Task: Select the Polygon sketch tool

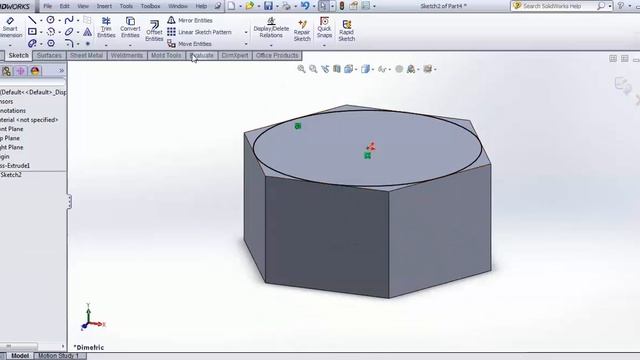Action: 51,43
